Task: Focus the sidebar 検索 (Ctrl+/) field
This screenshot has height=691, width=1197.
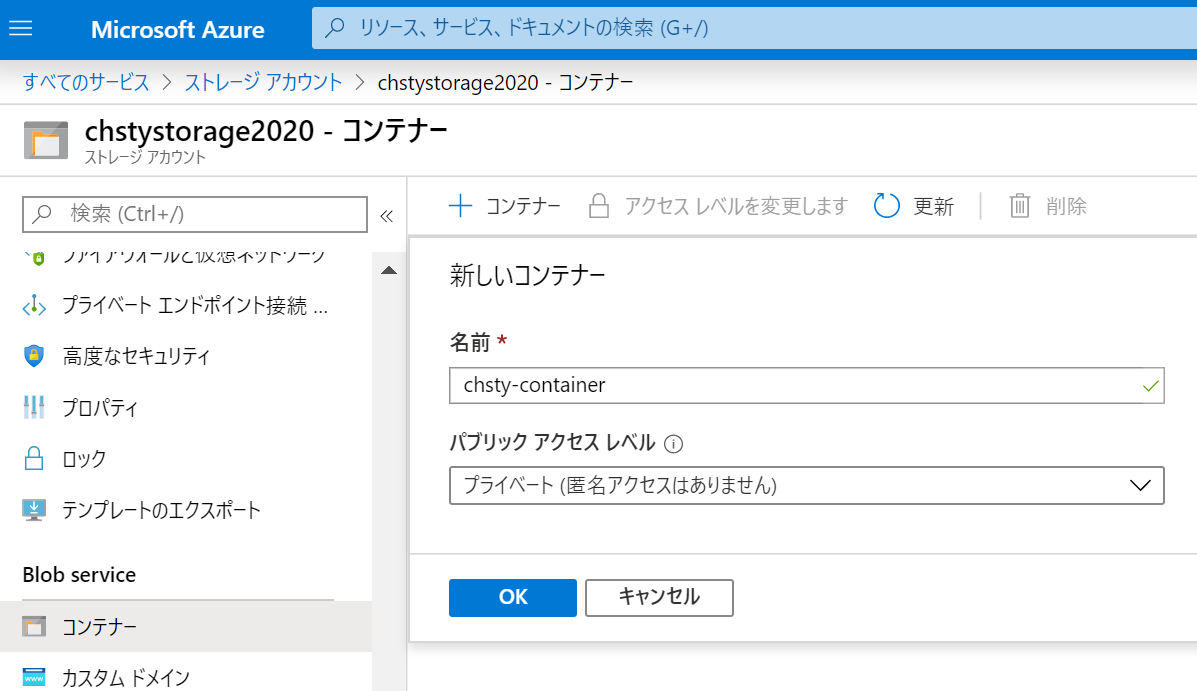Action: (195, 214)
